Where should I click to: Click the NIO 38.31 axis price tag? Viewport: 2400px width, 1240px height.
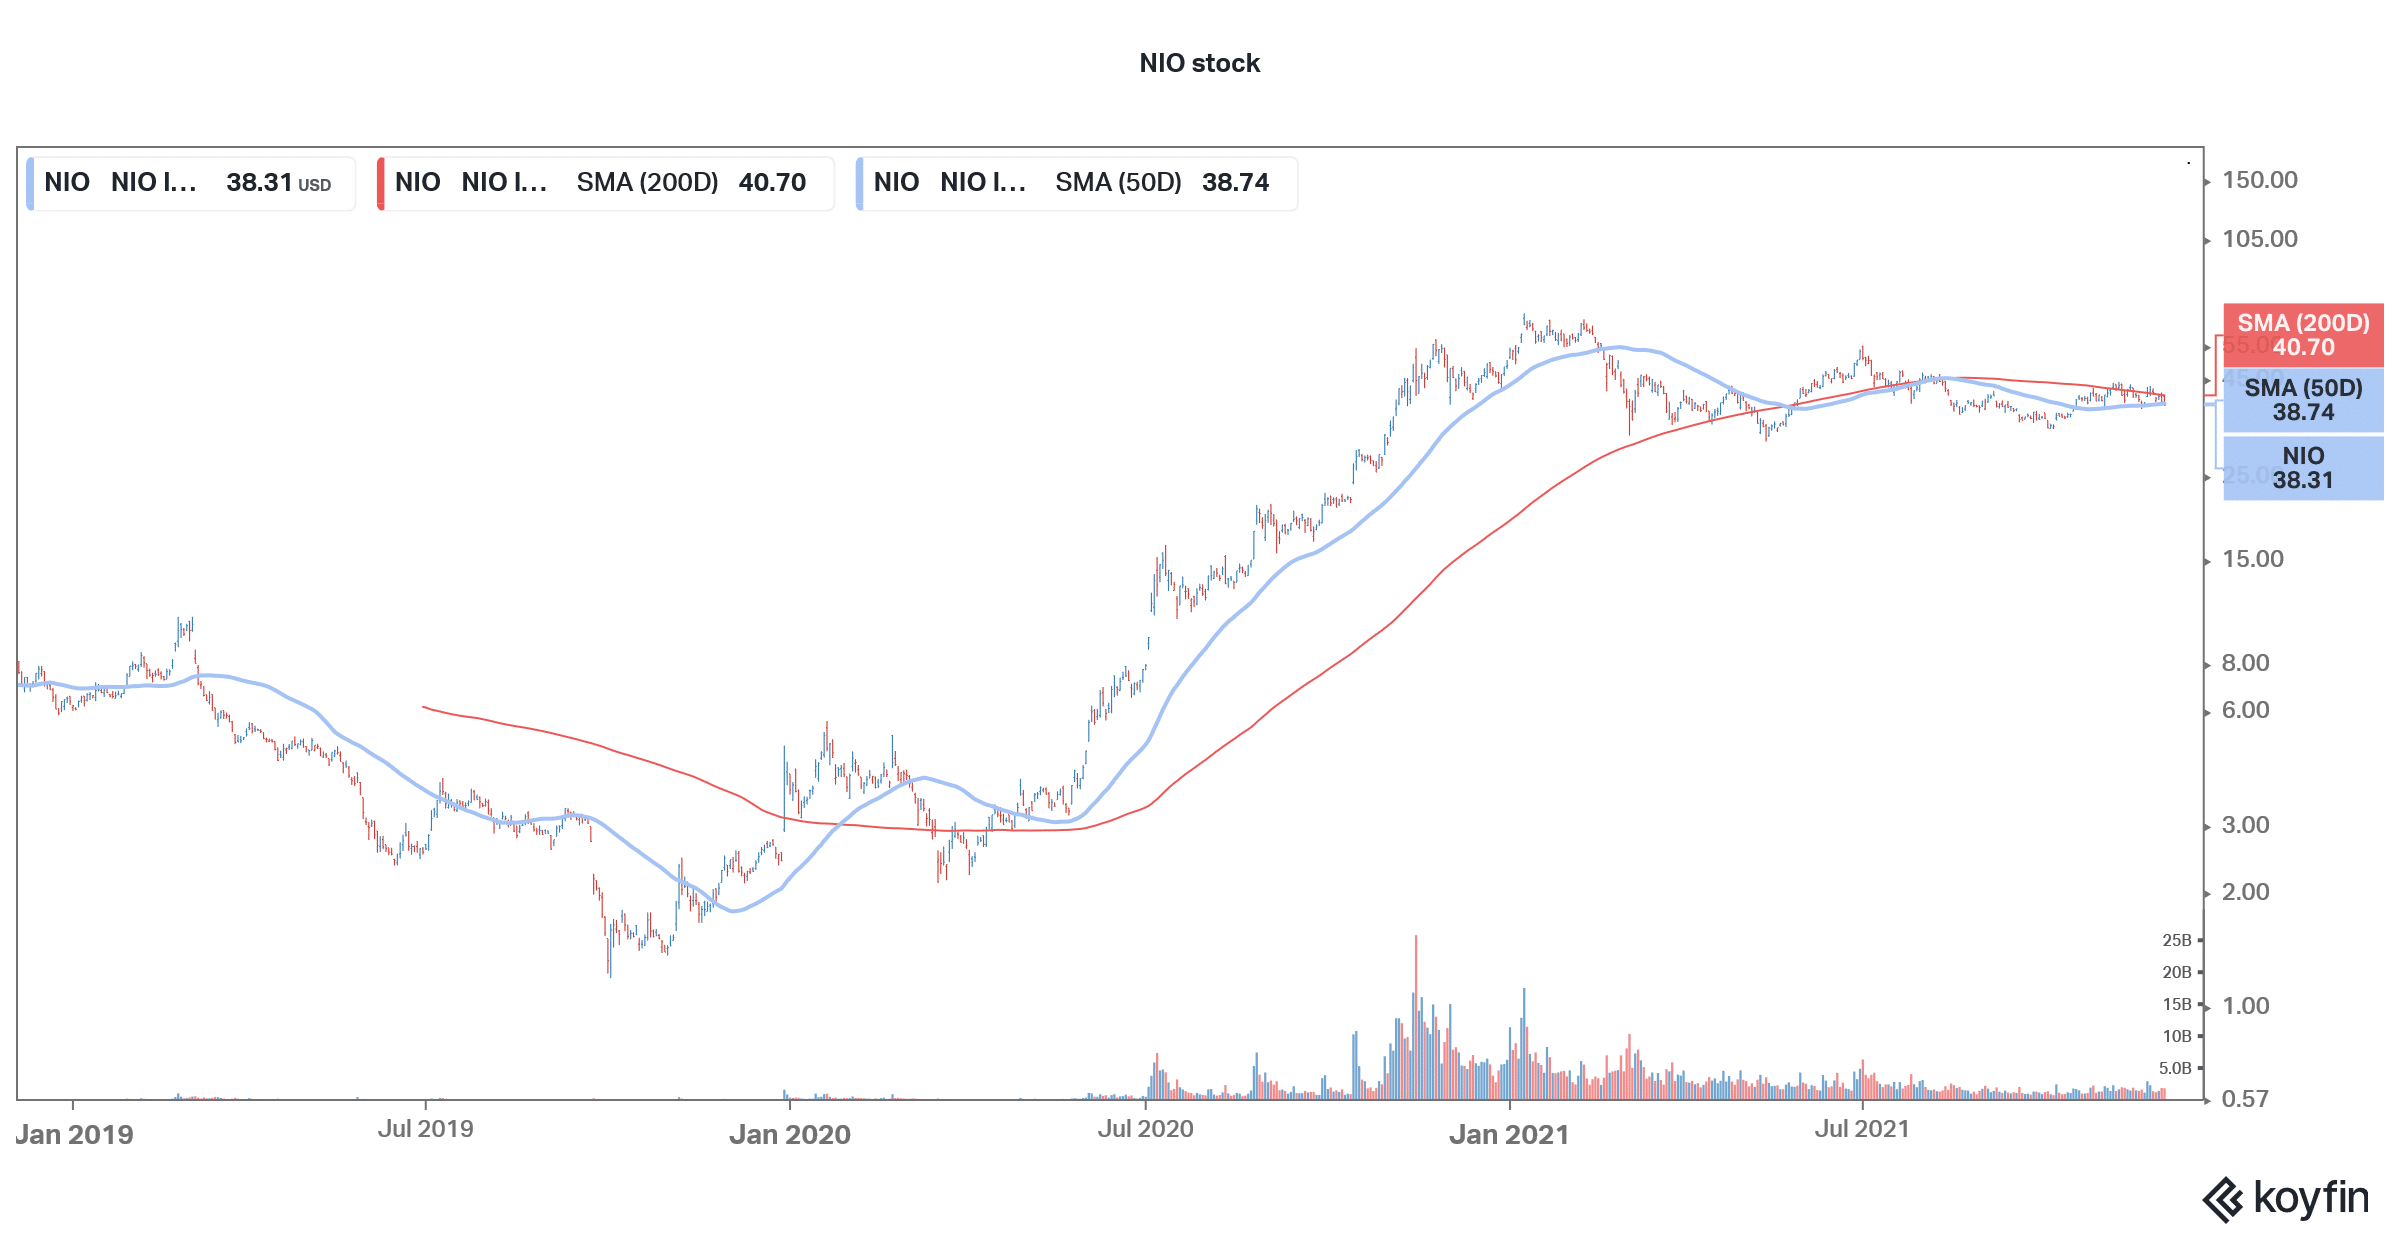(2303, 468)
